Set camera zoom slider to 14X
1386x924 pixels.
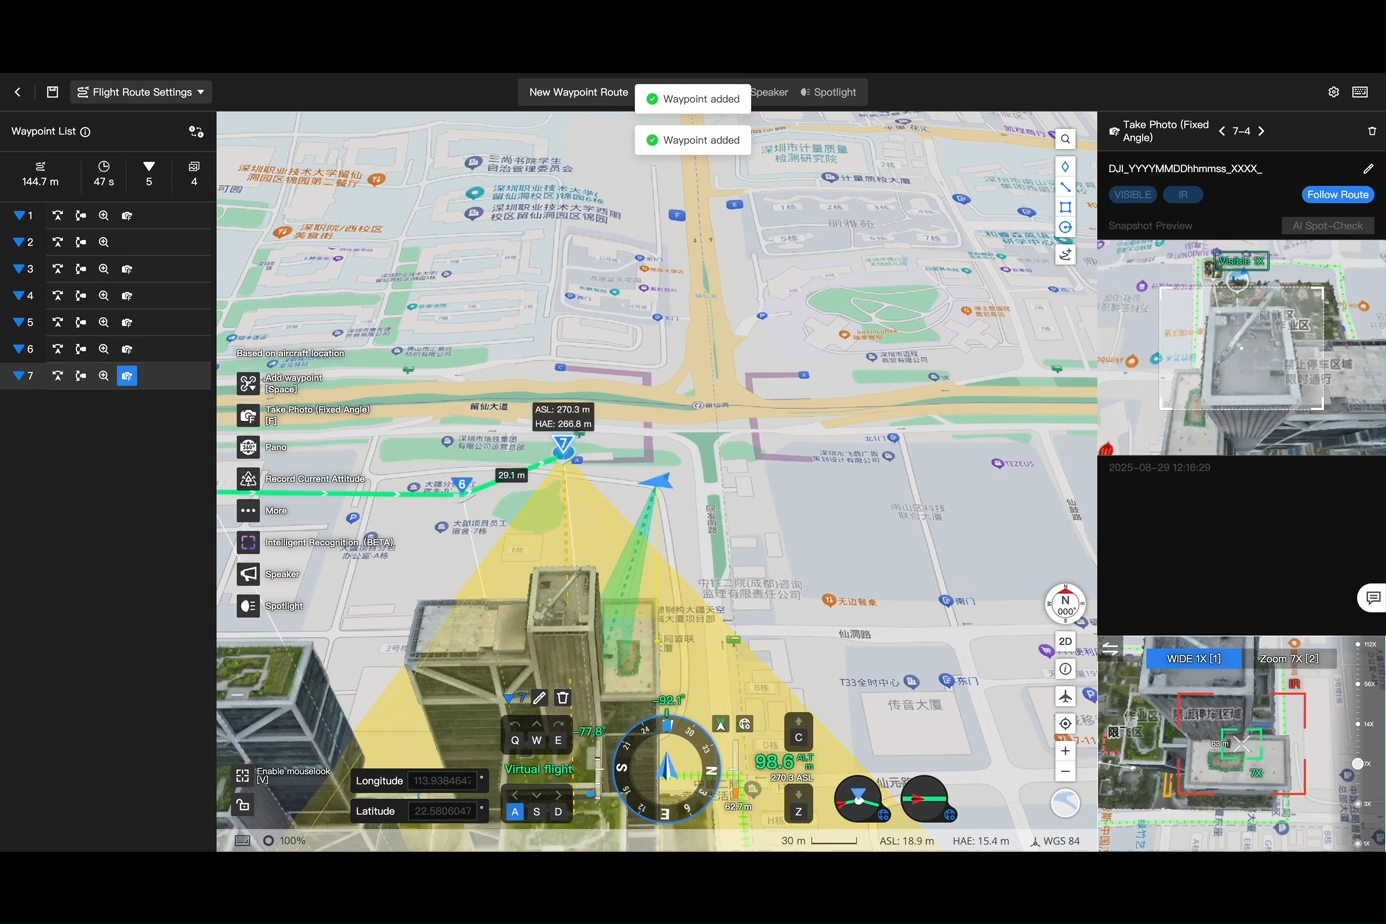click(x=1357, y=724)
